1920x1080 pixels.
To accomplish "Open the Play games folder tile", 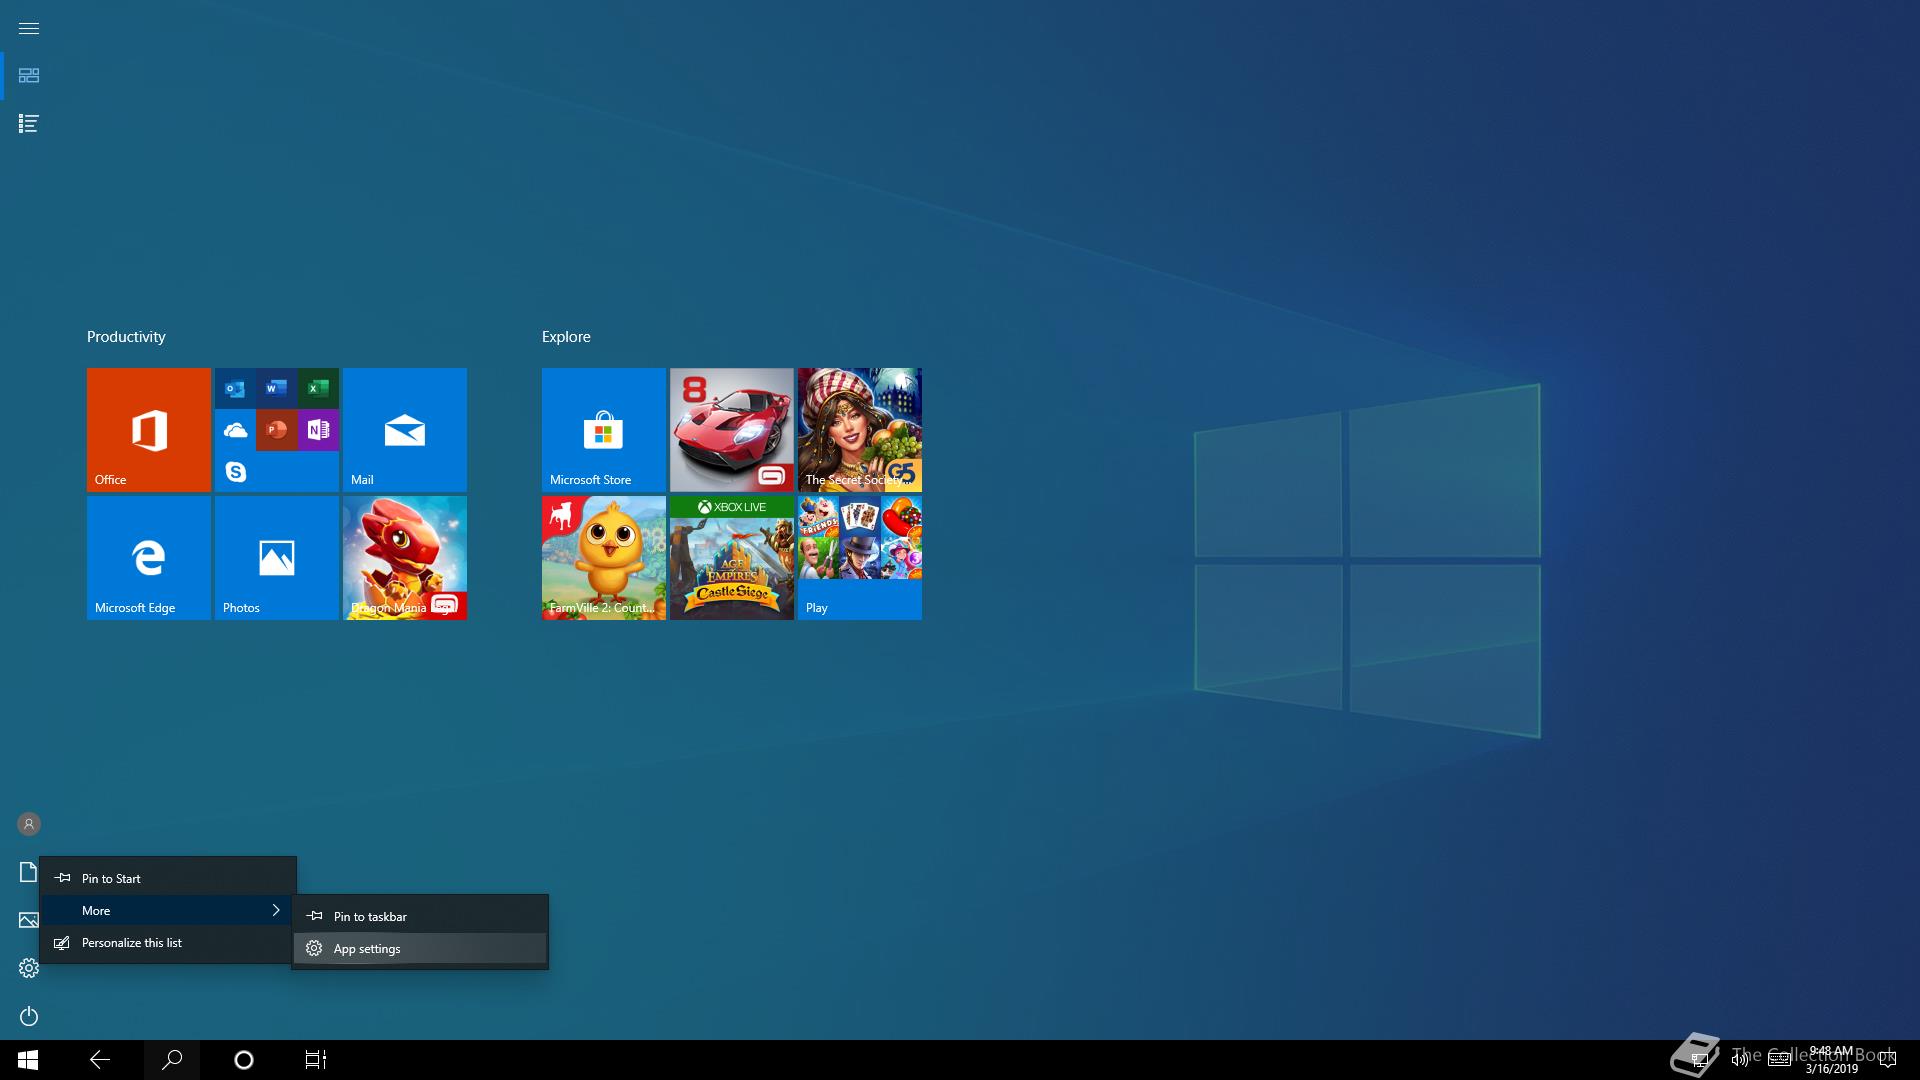I will [860, 558].
